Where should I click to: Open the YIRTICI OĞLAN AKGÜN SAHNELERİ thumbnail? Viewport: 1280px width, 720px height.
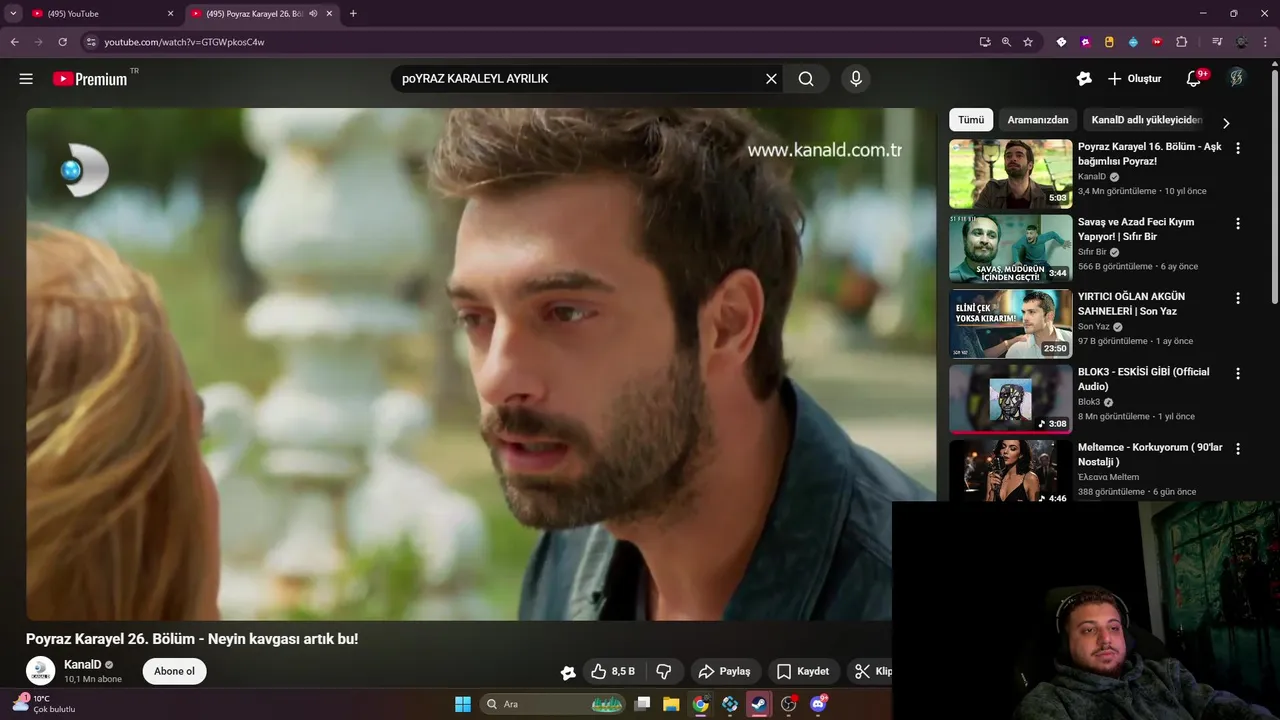[x=1010, y=323]
